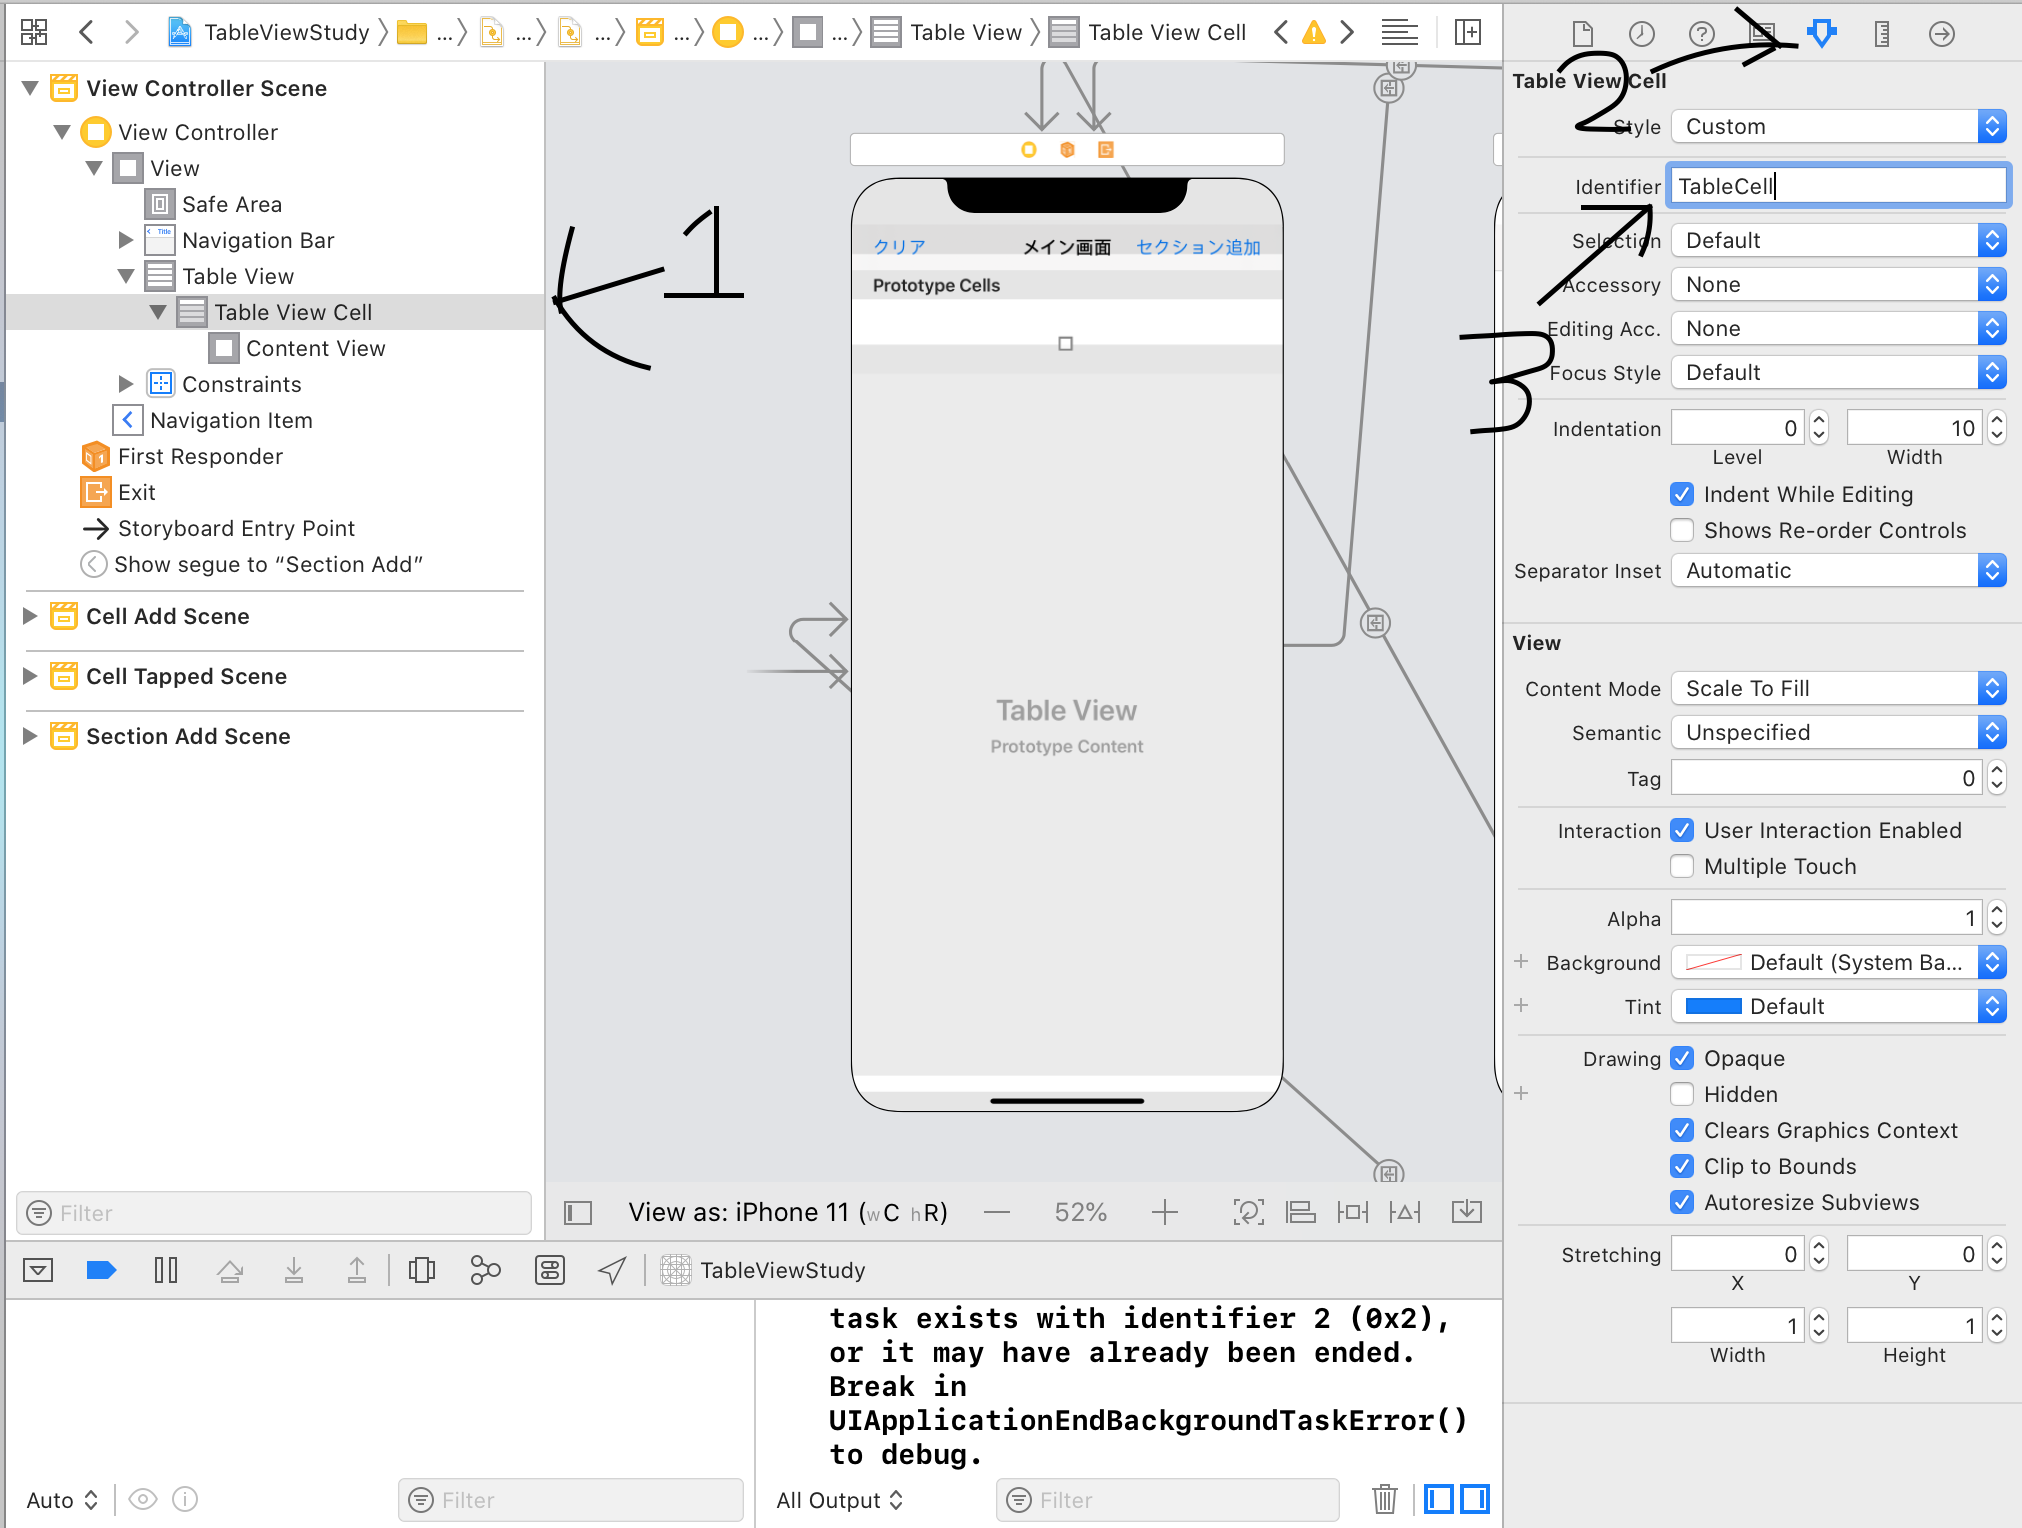
Task: Click the Tint color swatch
Action: pos(1713,1007)
